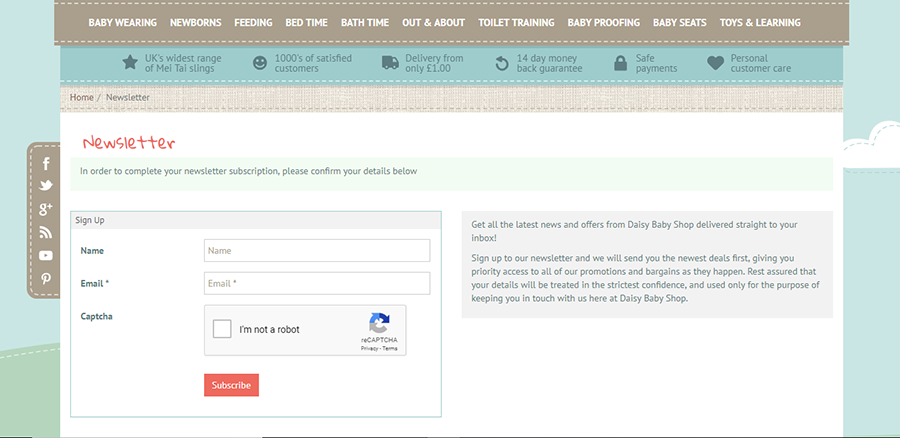900x438 pixels.
Task: Open the reCAPTCHA Terms link
Action: point(390,348)
